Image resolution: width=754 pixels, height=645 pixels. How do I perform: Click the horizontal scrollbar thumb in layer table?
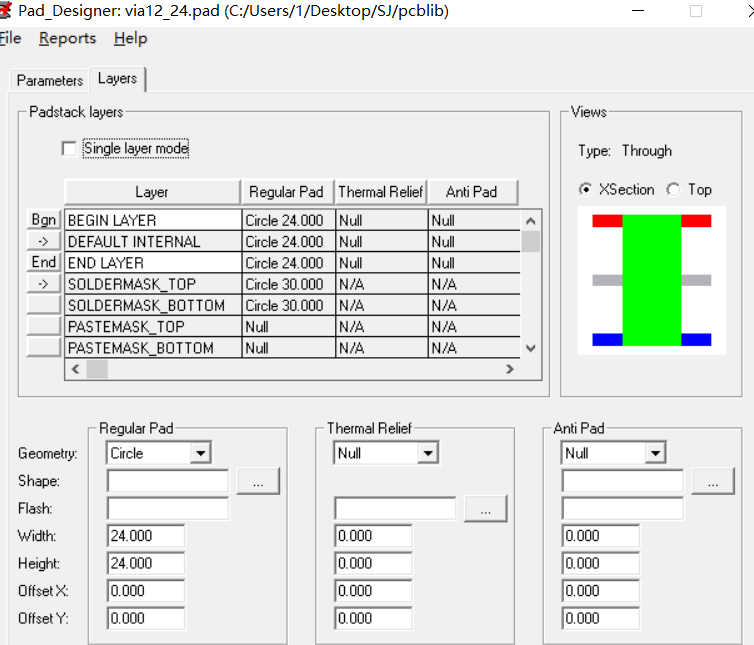point(97,369)
